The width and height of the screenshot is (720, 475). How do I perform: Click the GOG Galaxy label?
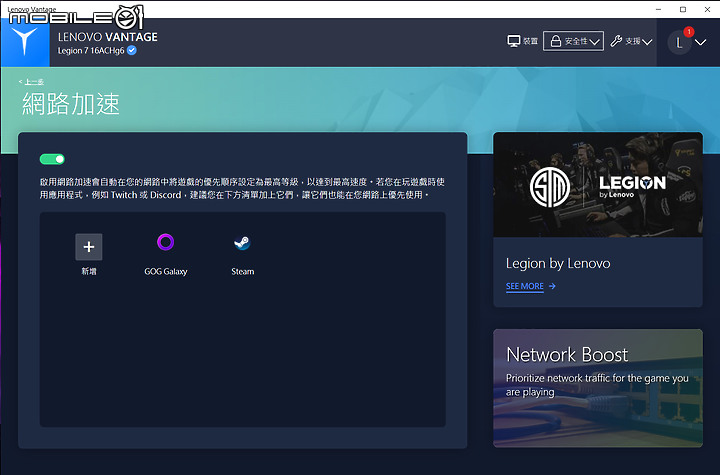pos(166,271)
